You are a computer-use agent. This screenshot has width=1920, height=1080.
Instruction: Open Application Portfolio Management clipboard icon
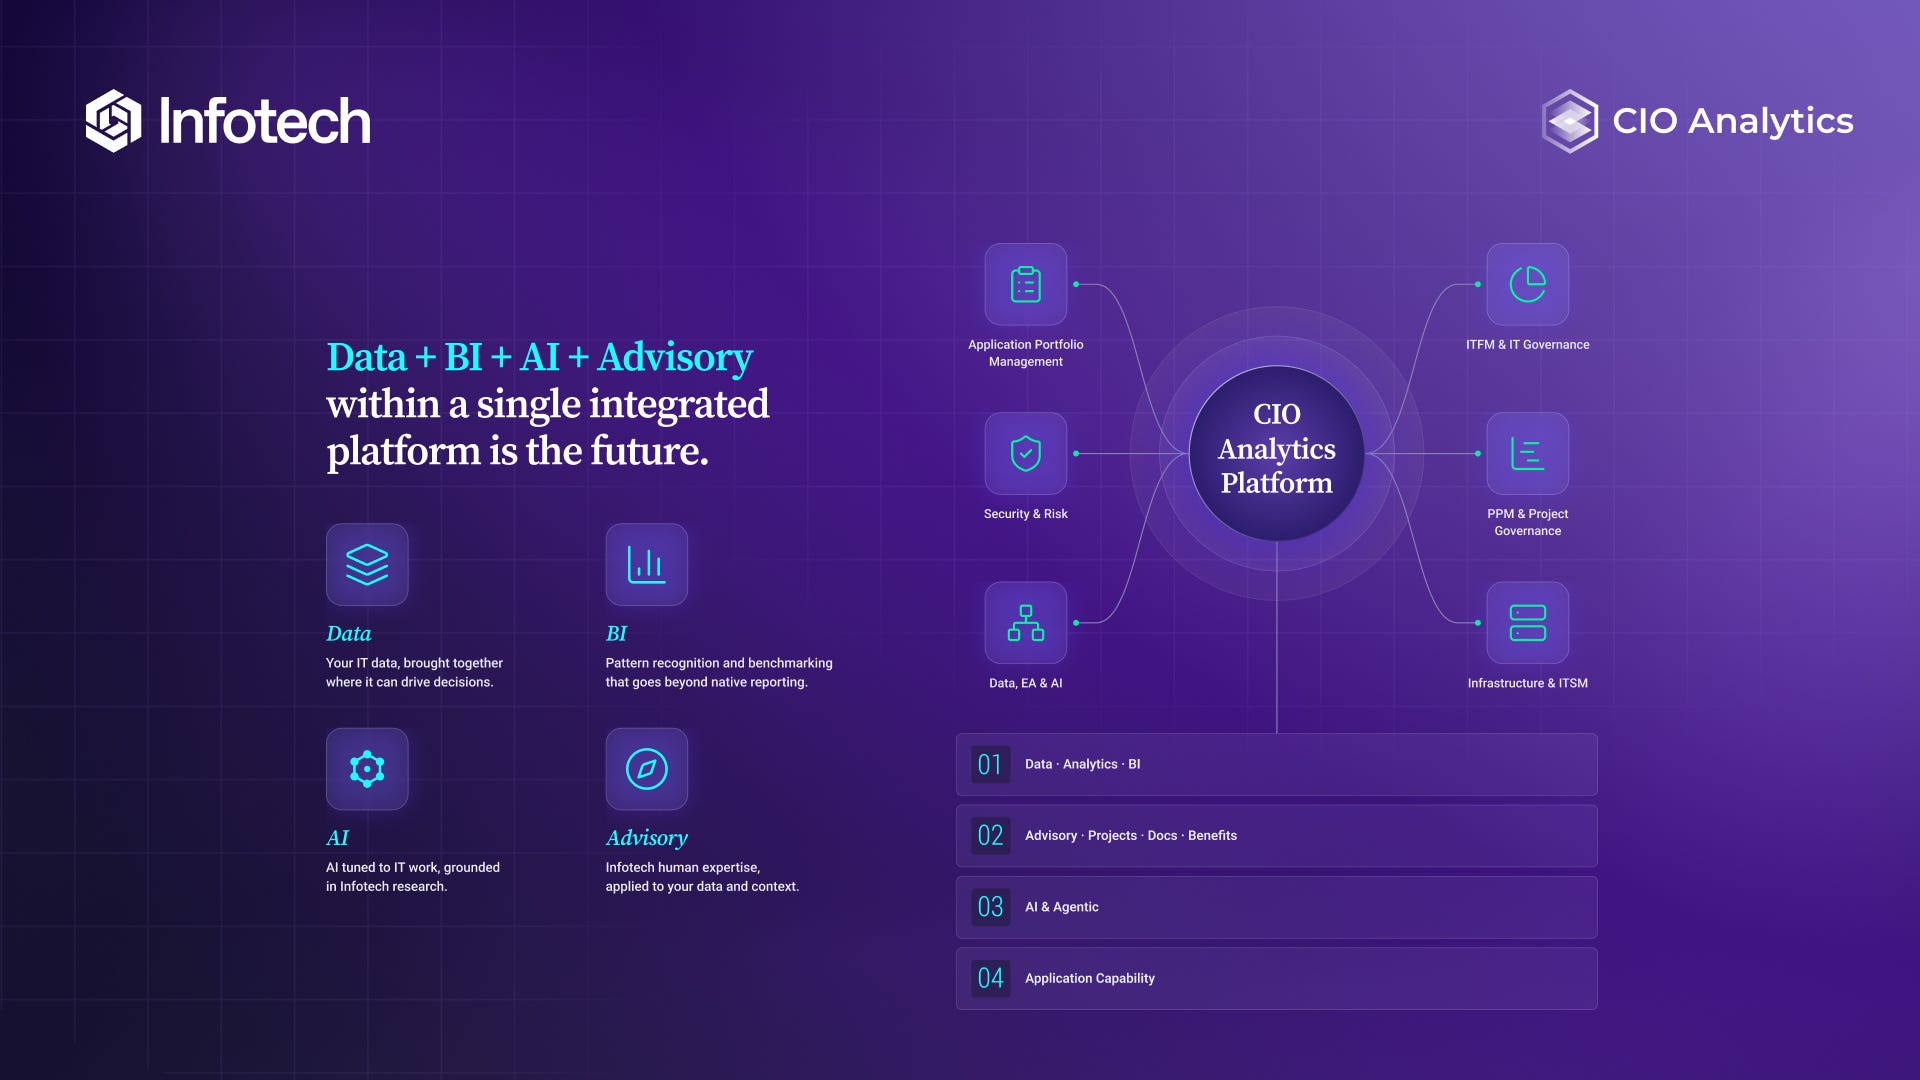pos(1026,284)
